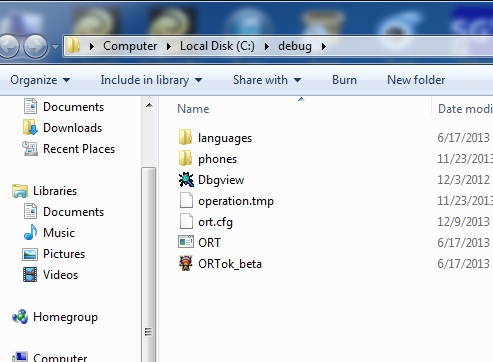The height and width of the screenshot is (362, 493).
Task: Click the navigation pane scrollbar thumb
Action: point(148,265)
